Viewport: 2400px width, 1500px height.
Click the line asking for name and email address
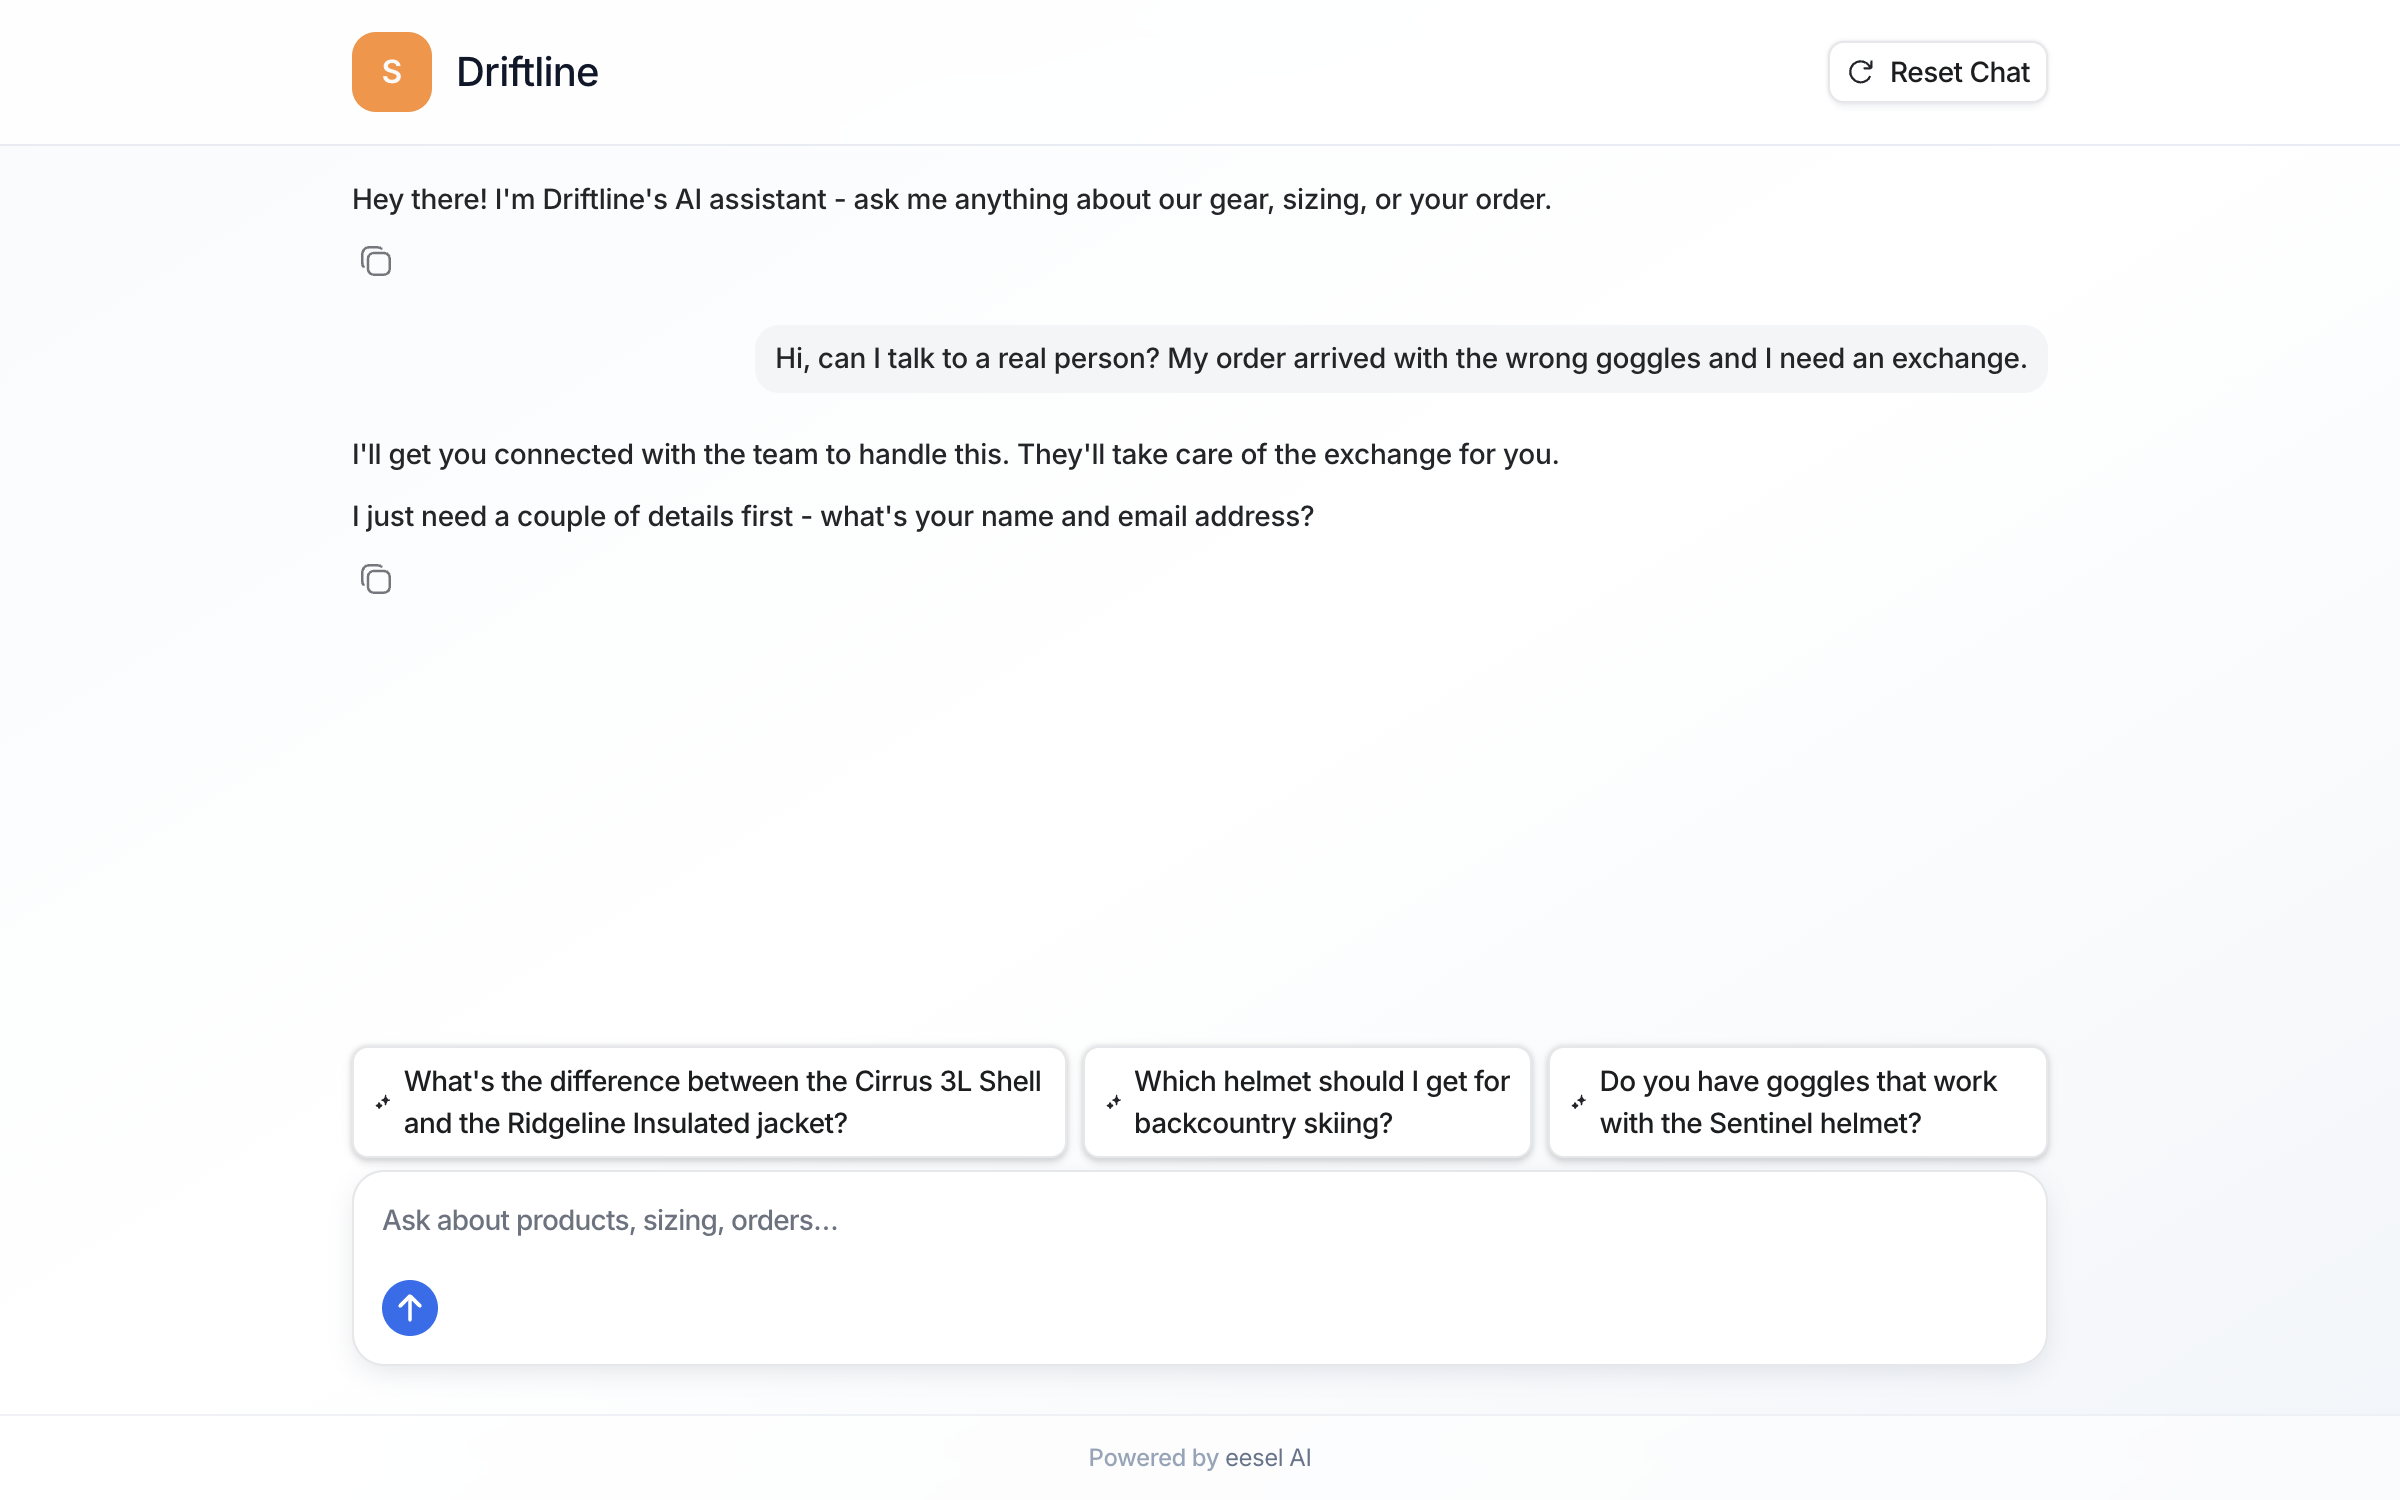[832, 516]
